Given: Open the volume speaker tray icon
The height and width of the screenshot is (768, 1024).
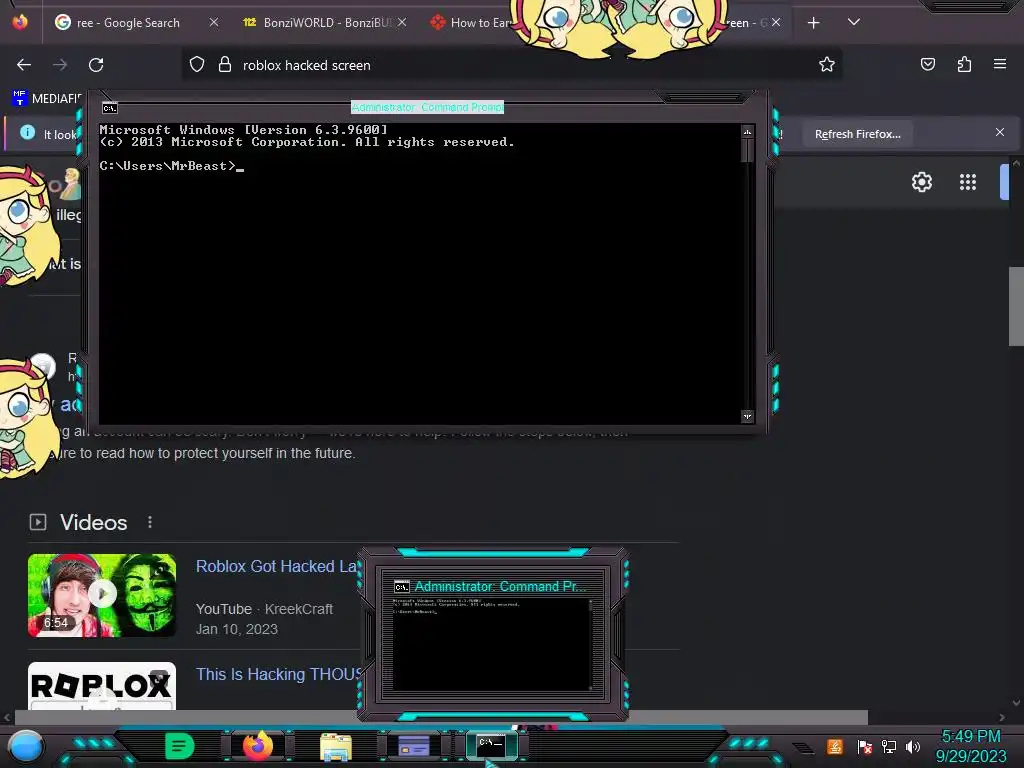Looking at the screenshot, I should [913, 746].
